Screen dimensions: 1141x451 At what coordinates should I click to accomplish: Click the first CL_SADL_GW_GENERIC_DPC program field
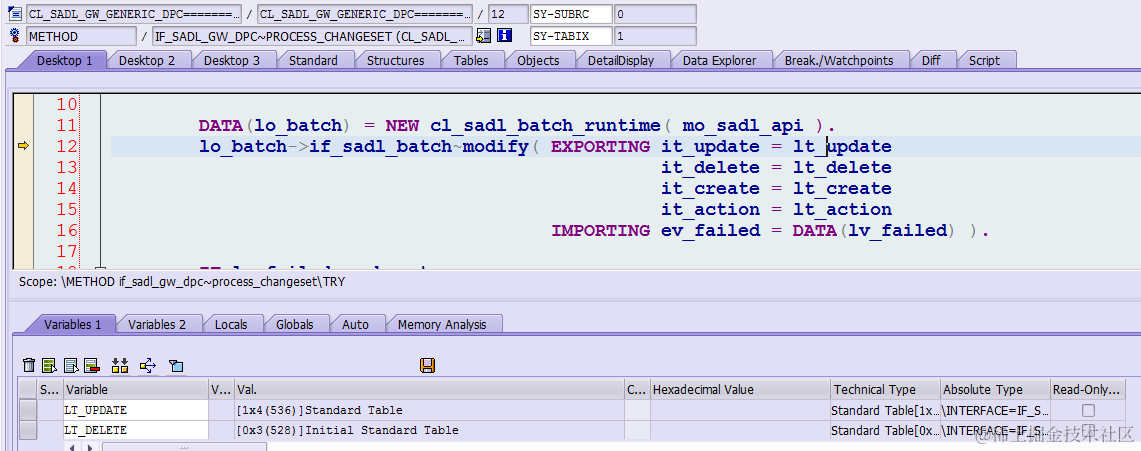[134, 14]
